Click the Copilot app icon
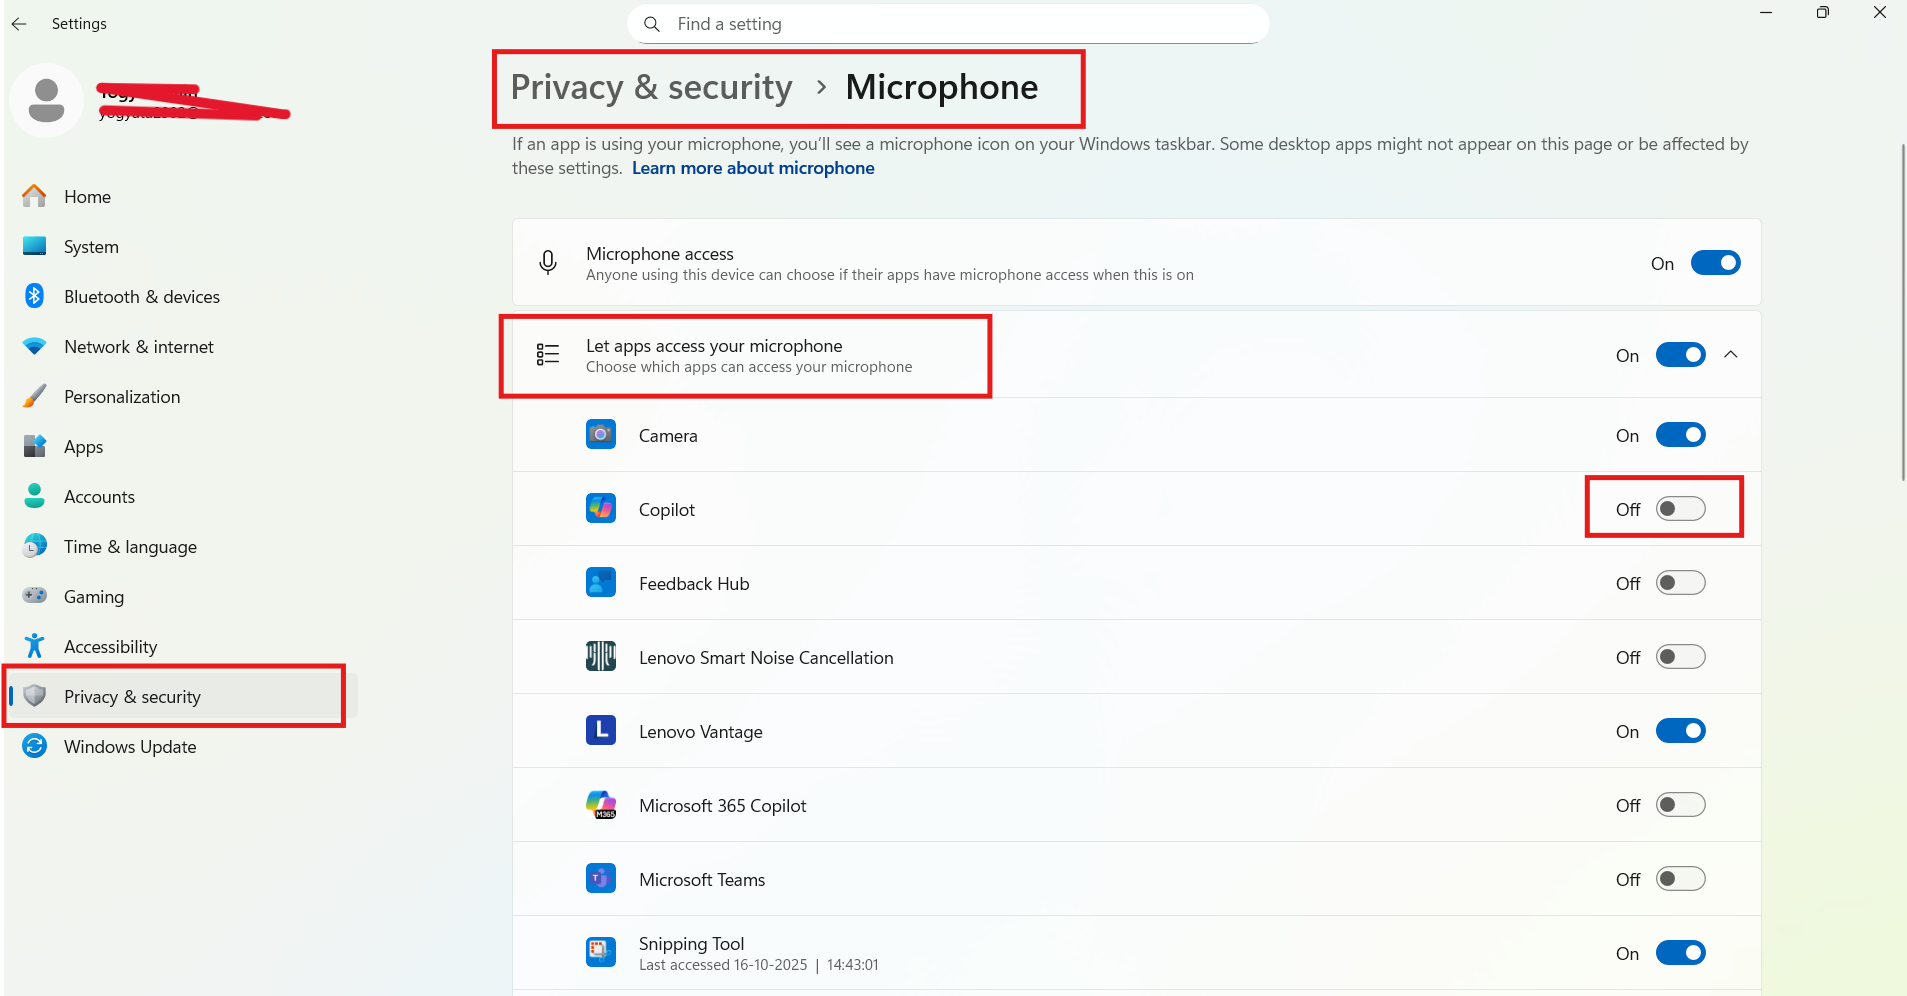The image size is (1907, 996). pyautogui.click(x=601, y=508)
